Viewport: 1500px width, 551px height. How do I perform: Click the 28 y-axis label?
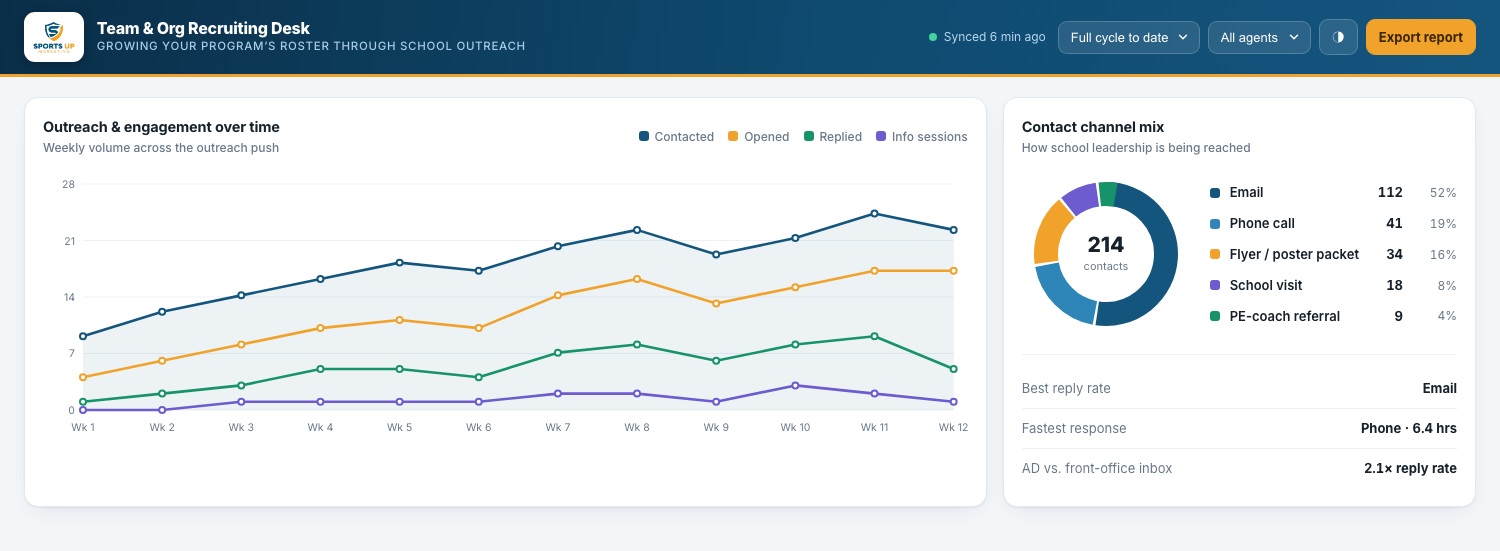click(x=68, y=185)
